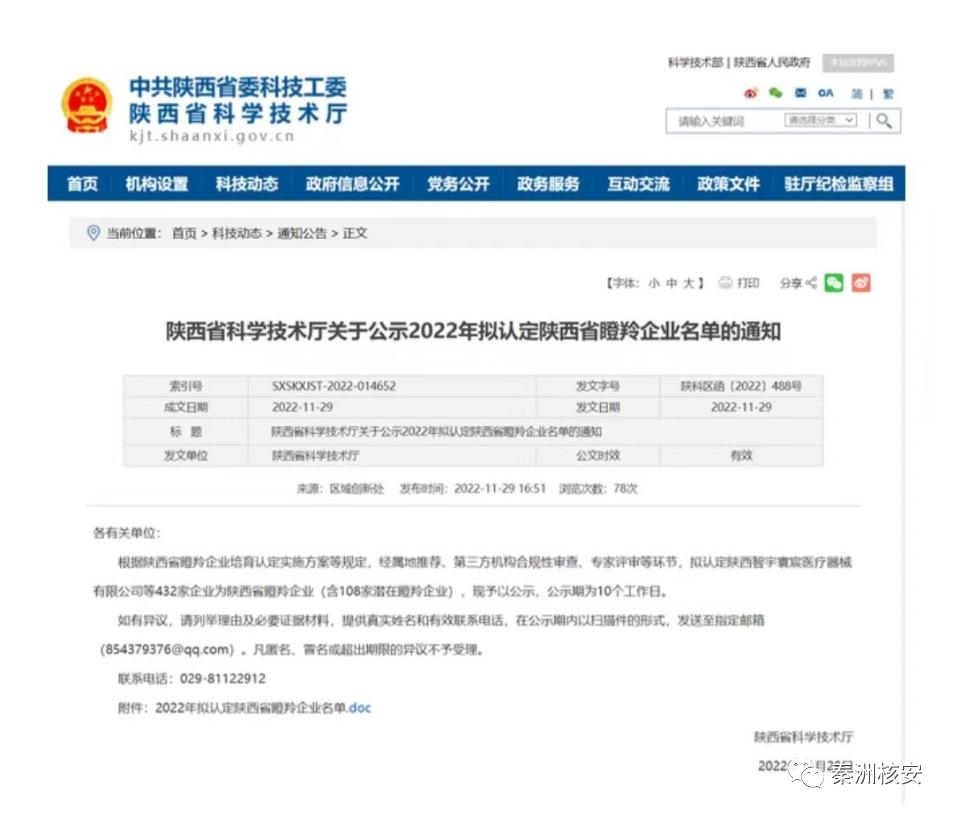Open the WeChat icon in header

[x=776, y=92]
